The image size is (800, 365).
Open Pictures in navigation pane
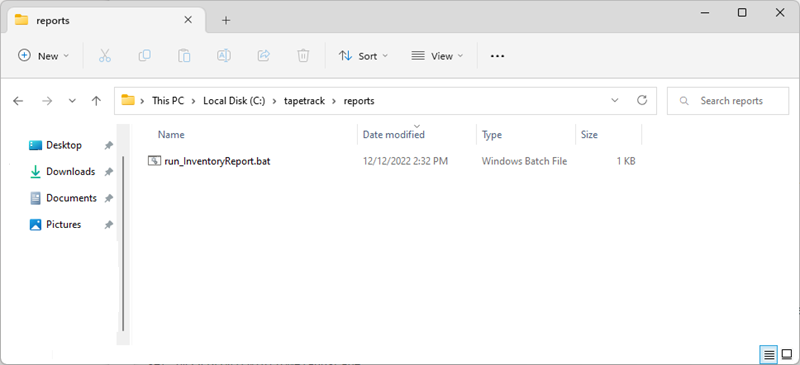pyautogui.click(x=63, y=225)
